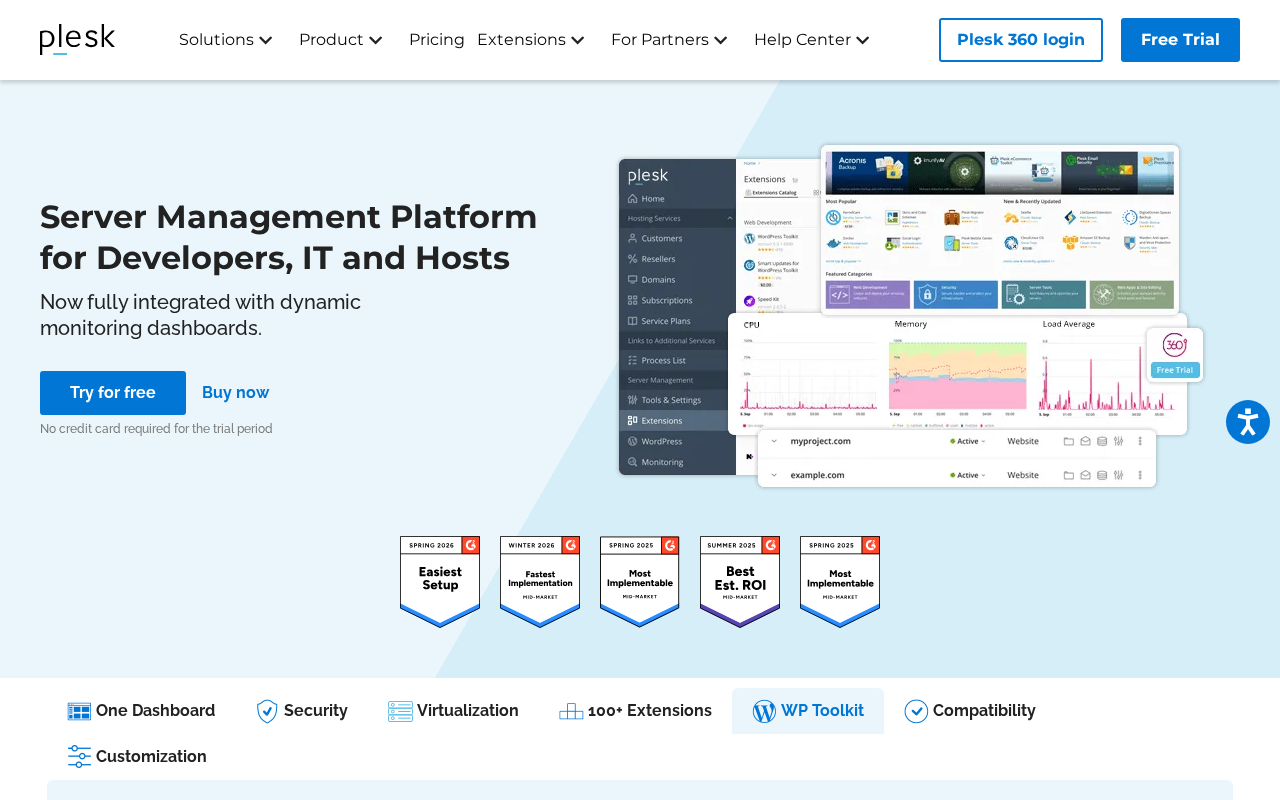The image size is (1280, 800).
Task: Switch to the Compatibility tab
Action: [970, 711]
